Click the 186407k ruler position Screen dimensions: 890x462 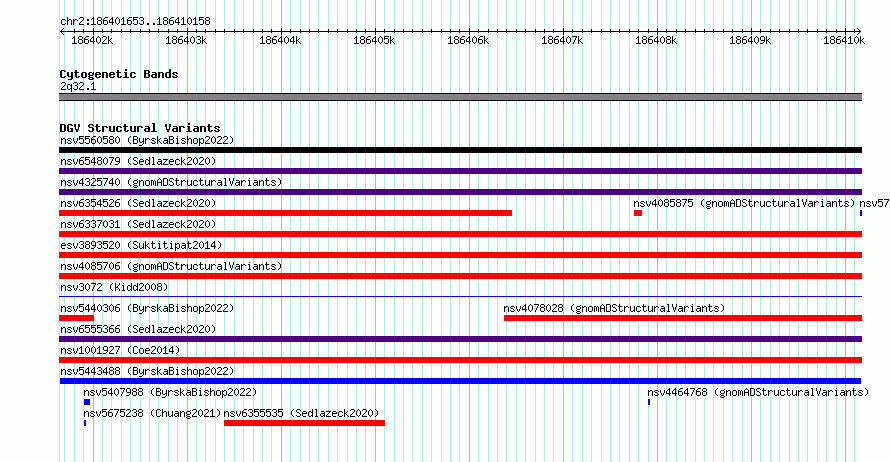[x=562, y=40]
